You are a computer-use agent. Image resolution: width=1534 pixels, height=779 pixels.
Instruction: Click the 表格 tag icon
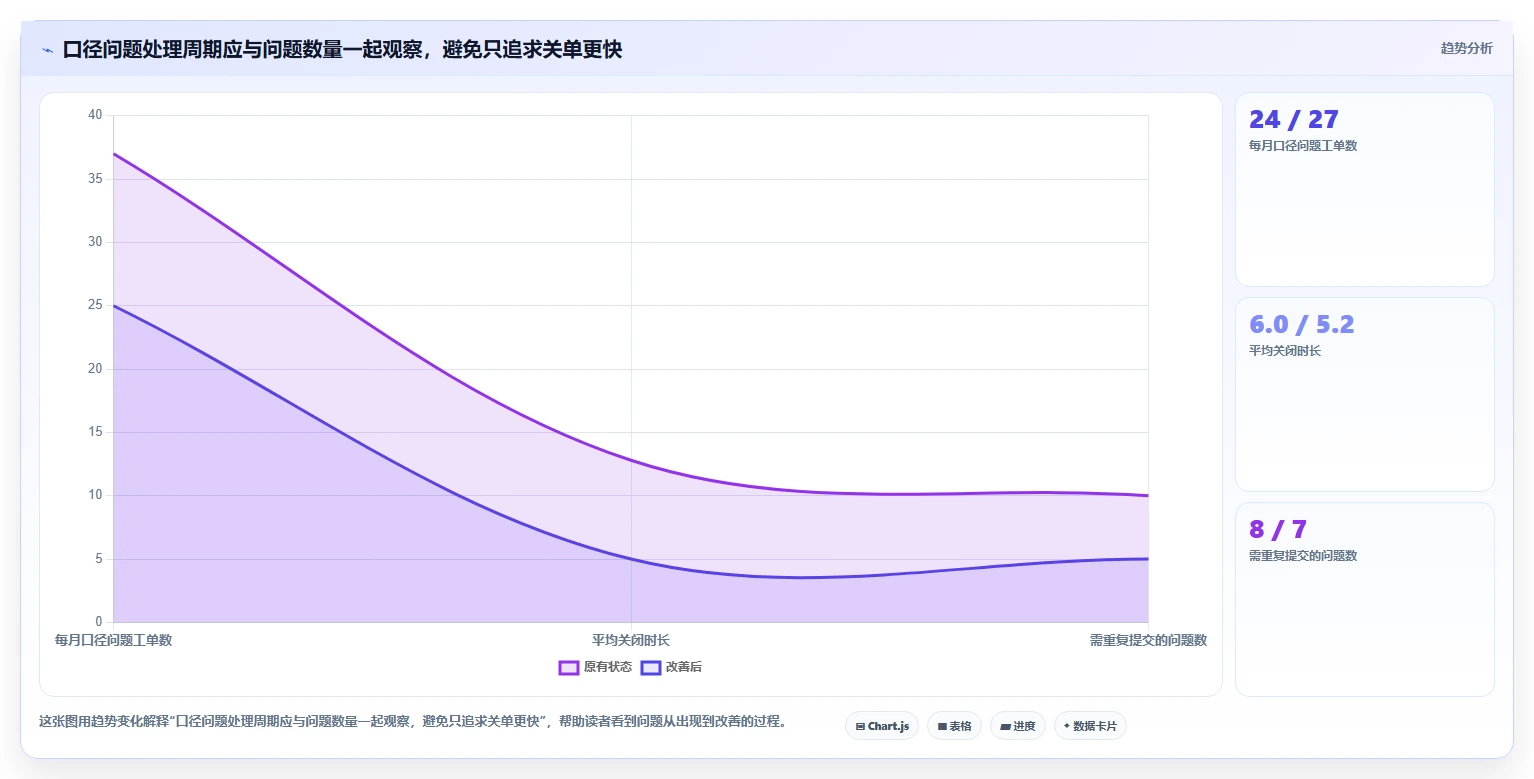[x=942, y=726]
